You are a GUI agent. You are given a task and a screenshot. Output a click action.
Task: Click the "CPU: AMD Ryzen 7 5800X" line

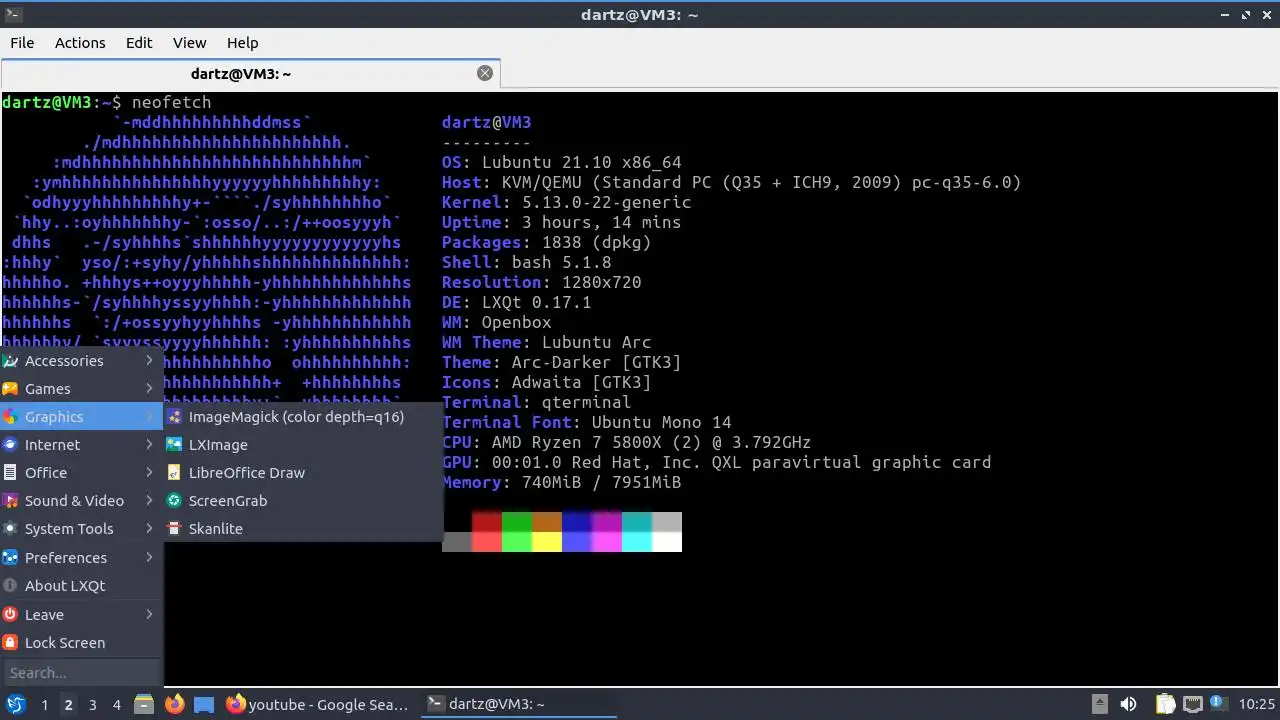(x=627, y=442)
